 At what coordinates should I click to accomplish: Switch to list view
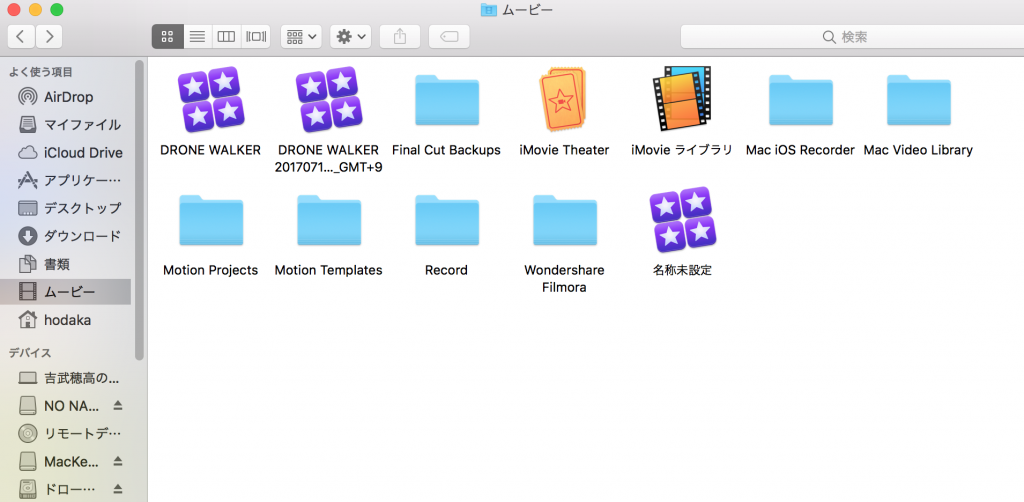[x=197, y=37]
